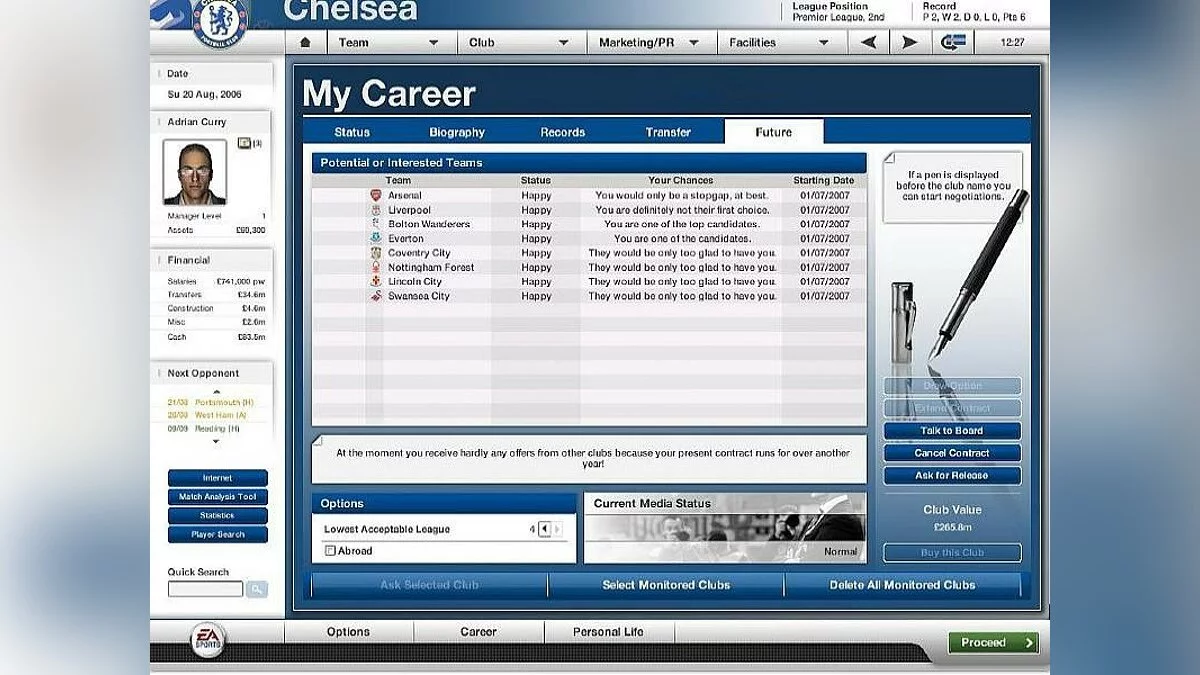Click the Buy this Club button

952,553
